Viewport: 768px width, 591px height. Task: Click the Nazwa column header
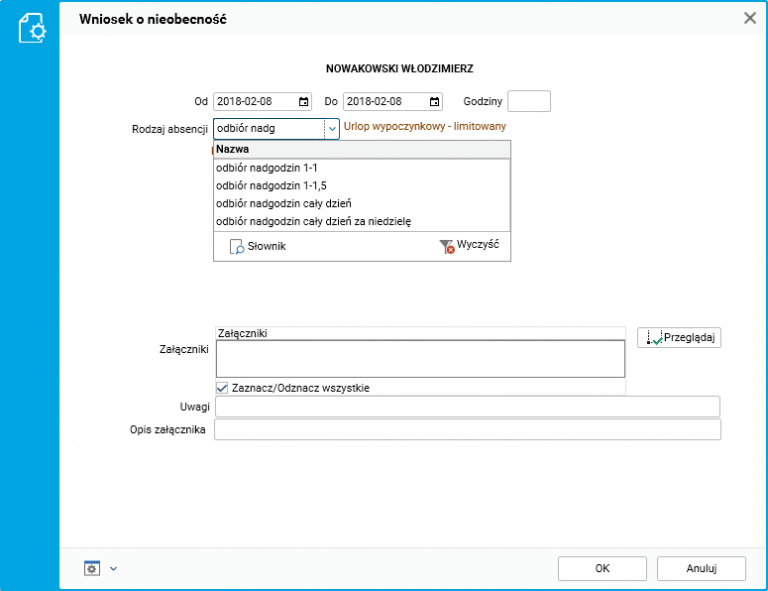click(362, 149)
